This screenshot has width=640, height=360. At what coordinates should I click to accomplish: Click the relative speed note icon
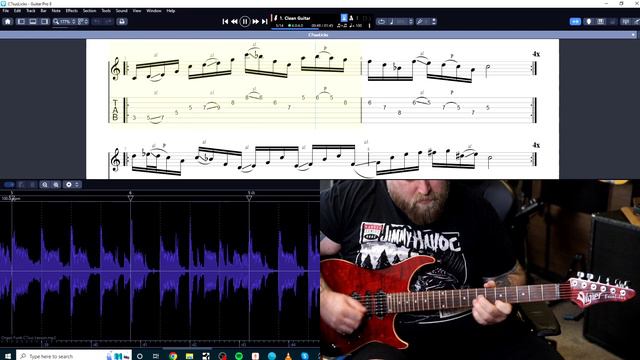pyautogui.click(x=391, y=21)
